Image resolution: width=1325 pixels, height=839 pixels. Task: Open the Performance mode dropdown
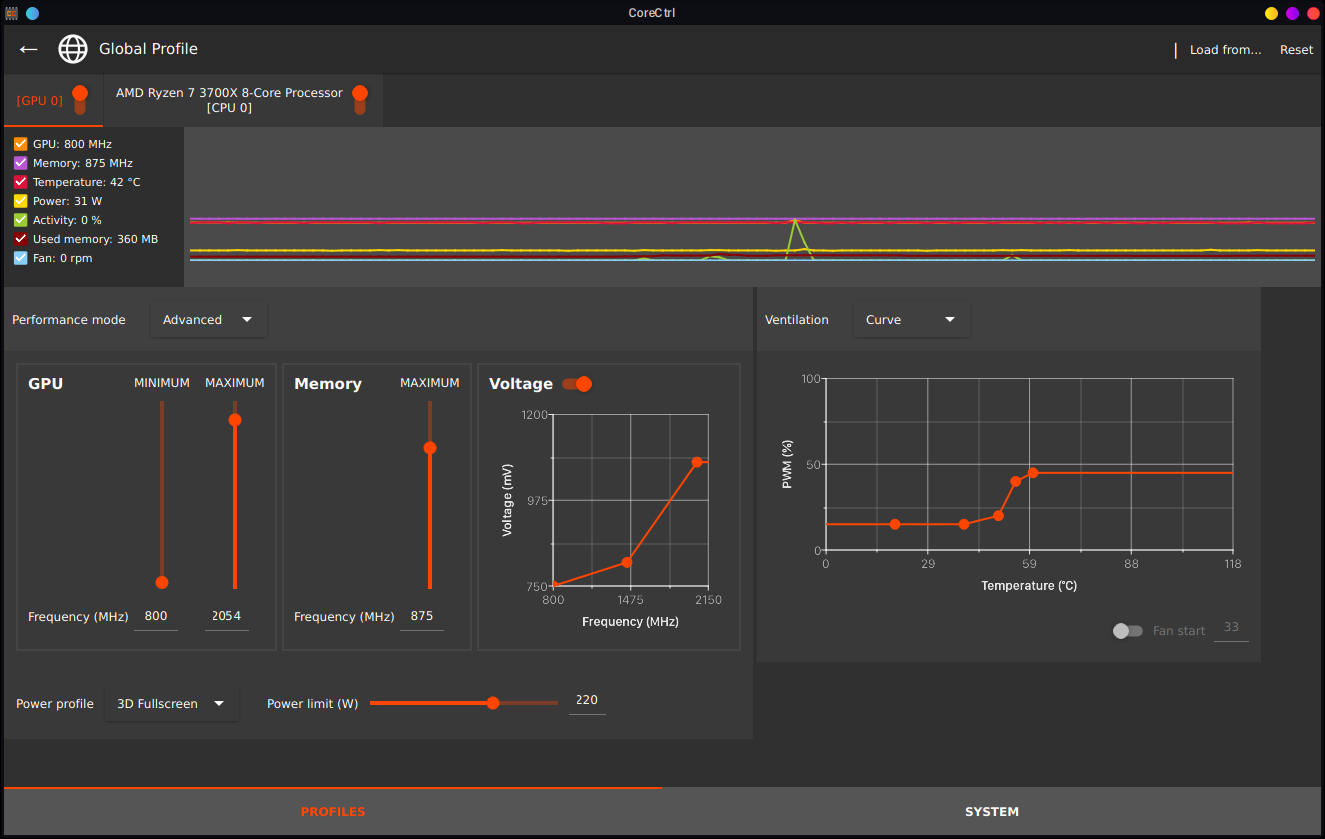tap(208, 319)
